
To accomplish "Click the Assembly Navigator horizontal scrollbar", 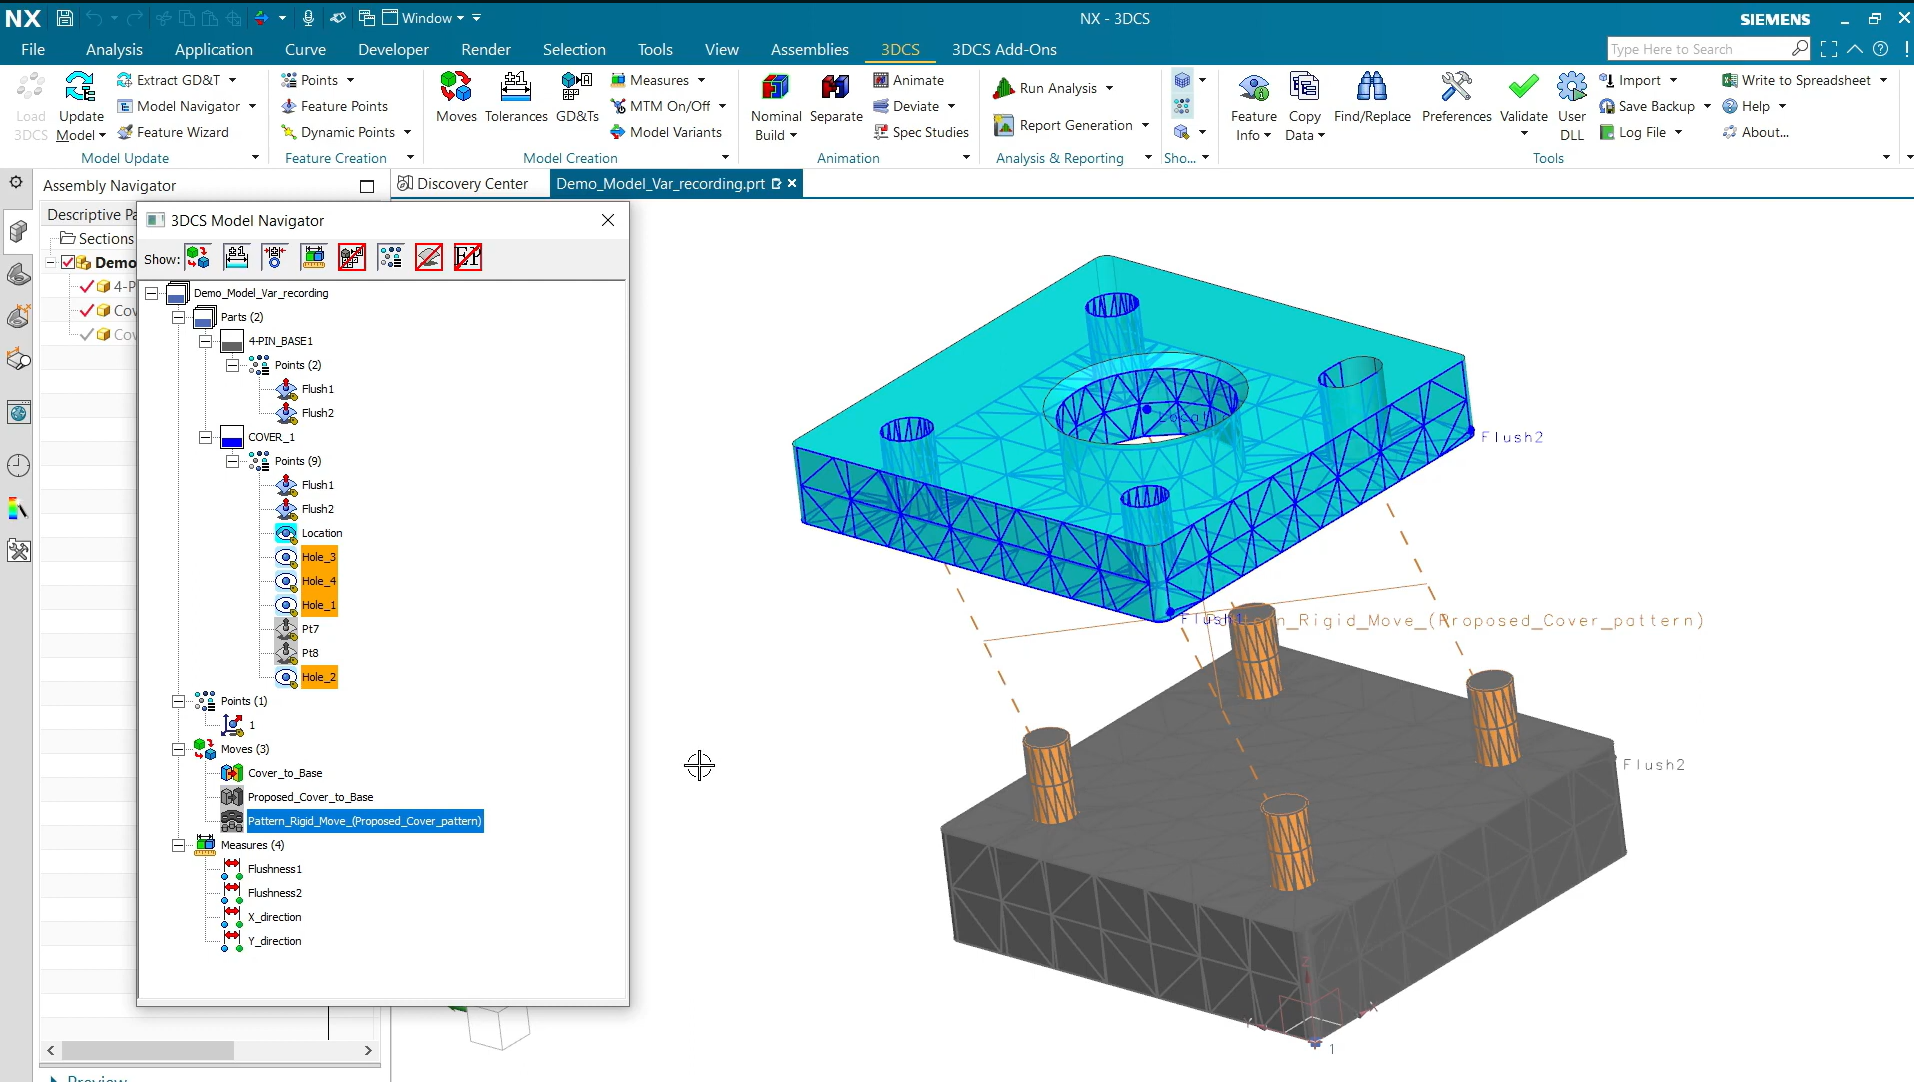I will pos(148,1050).
